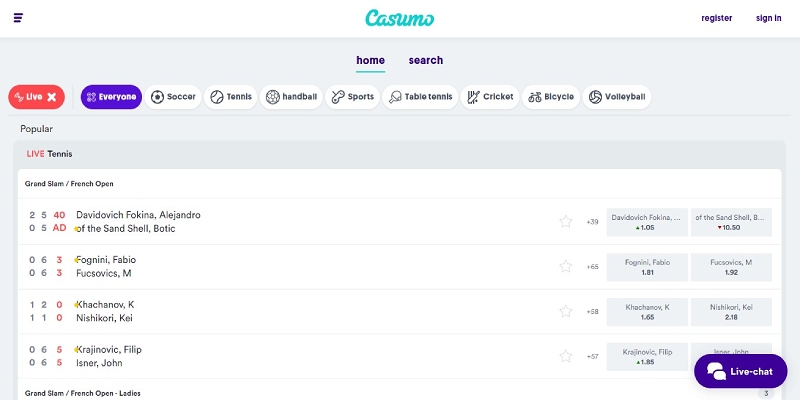800x400 pixels.
Task: Filter by Soccer
Action: (x=173, y=97)
